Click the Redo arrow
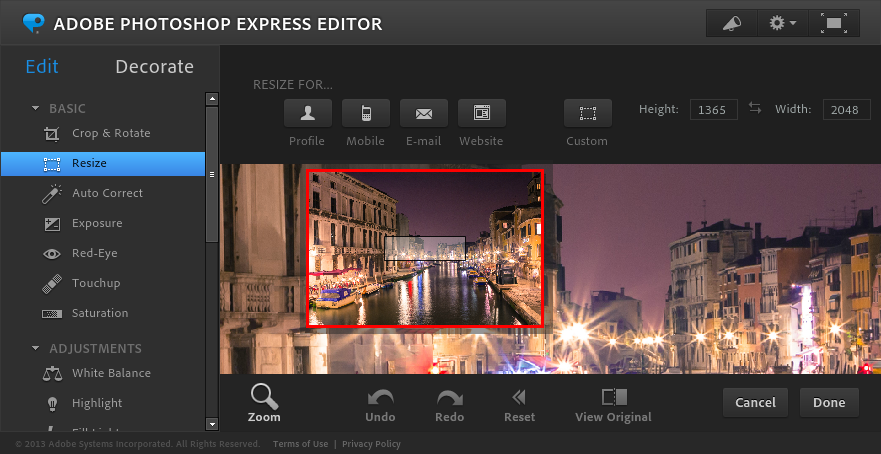Screen dimensions: 881x454 coord(449,398)
